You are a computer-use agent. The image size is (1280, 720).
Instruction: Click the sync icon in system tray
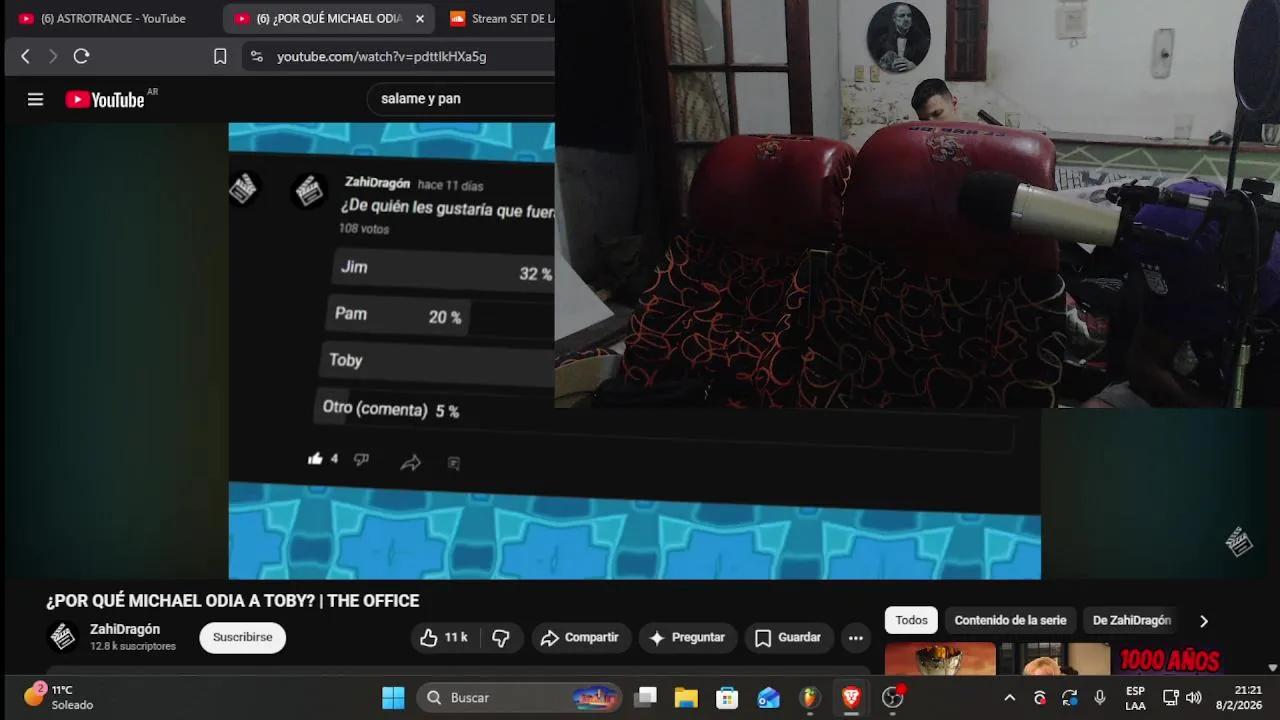tap(1070, 697)
